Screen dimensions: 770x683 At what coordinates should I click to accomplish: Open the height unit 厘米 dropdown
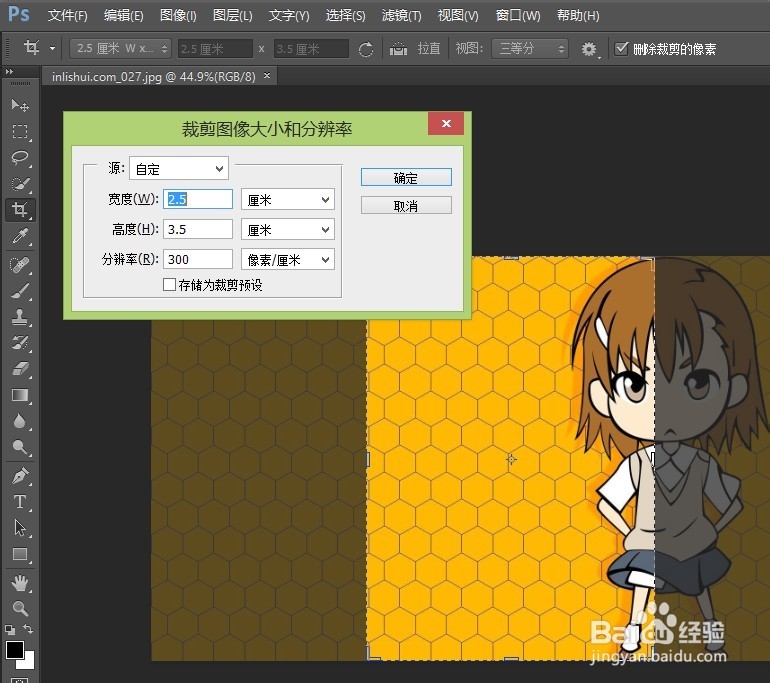point(288,229)
